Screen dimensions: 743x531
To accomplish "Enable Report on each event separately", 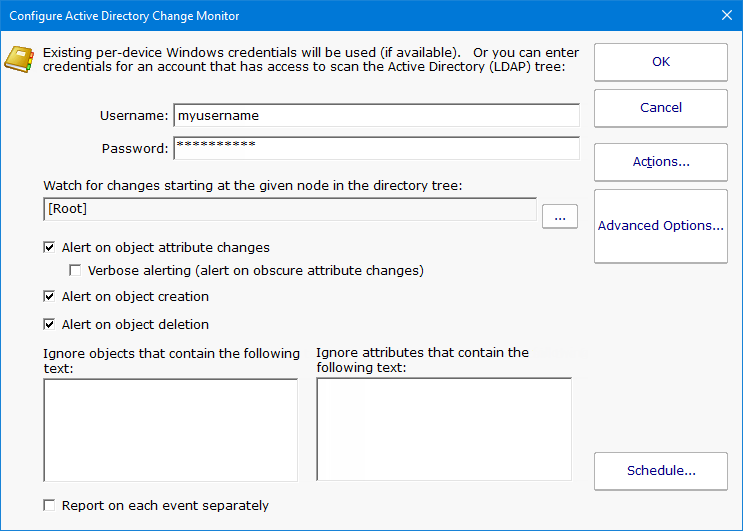I will (50, 506).
